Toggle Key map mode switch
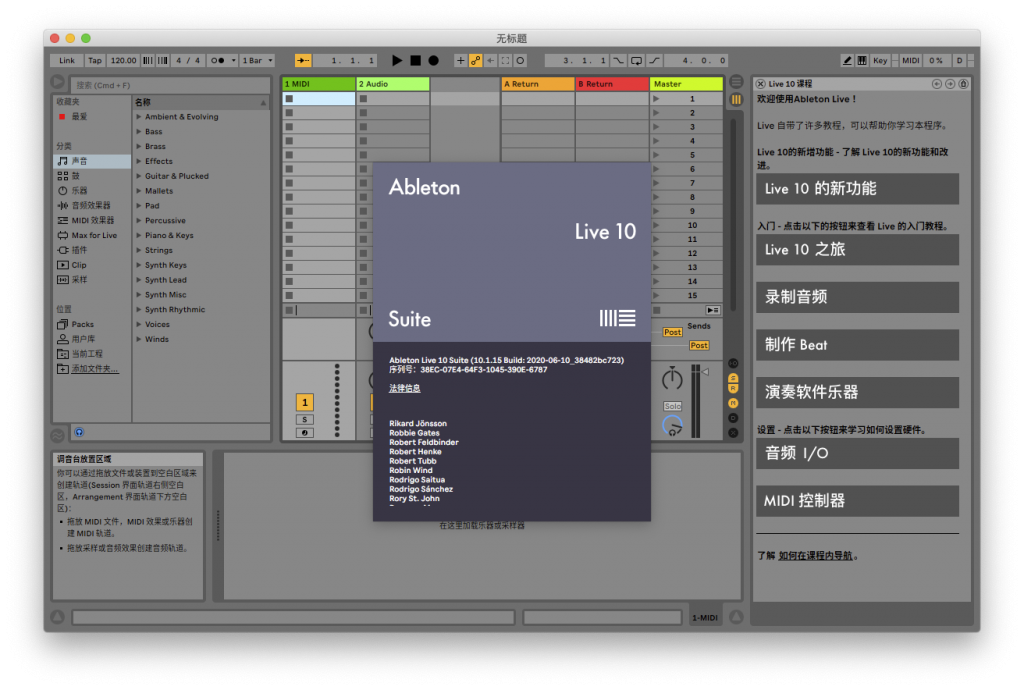 point(880,60)
